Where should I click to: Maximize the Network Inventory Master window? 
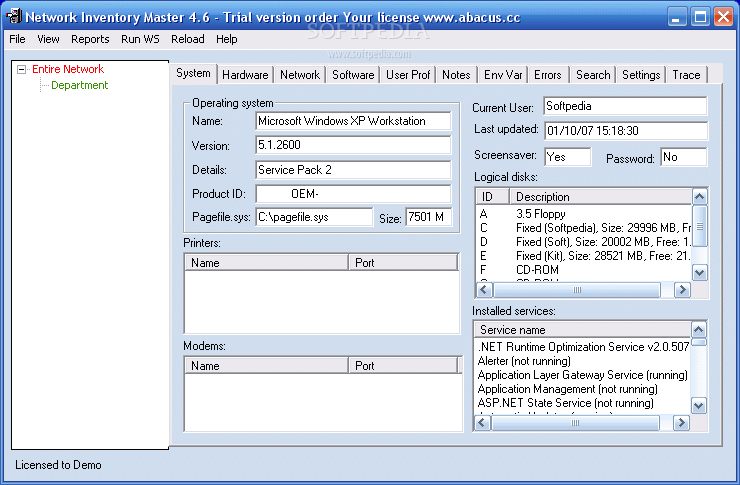(x=700, y=17)
